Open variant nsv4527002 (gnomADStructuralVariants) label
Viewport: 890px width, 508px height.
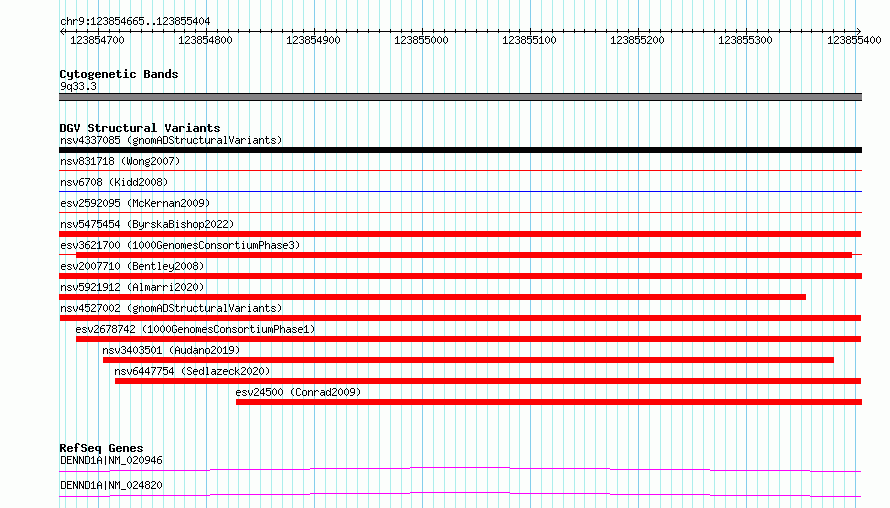pyautogui.click(x=171, y=308)
